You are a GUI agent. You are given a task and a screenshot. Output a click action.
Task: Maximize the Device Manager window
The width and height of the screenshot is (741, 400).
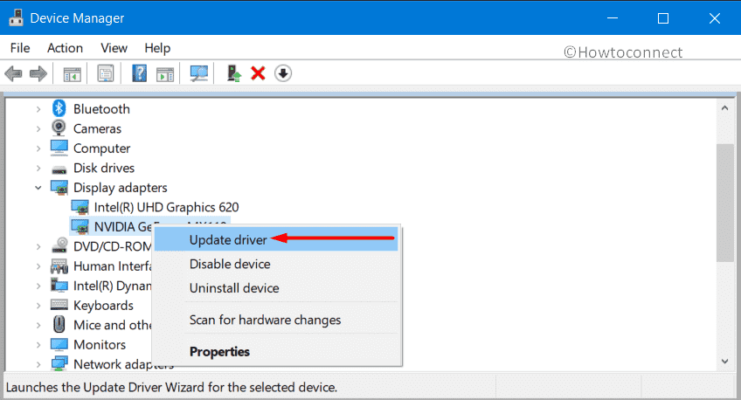(x=663, y=18)
